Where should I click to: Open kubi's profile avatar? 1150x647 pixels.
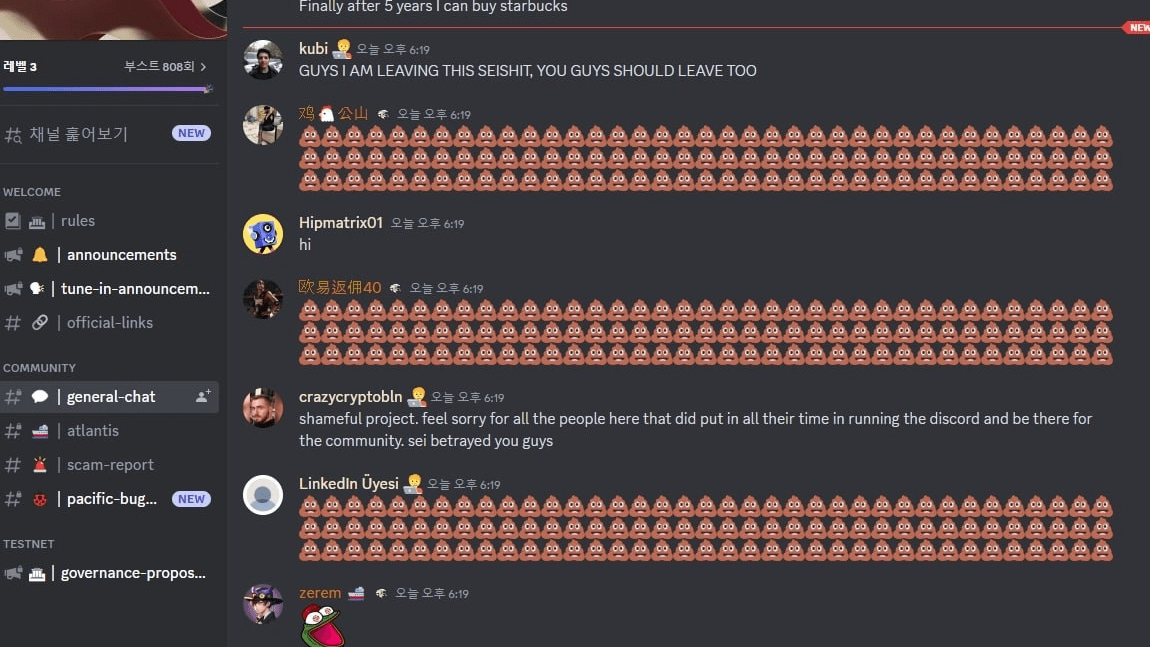(x=263, y=59)
